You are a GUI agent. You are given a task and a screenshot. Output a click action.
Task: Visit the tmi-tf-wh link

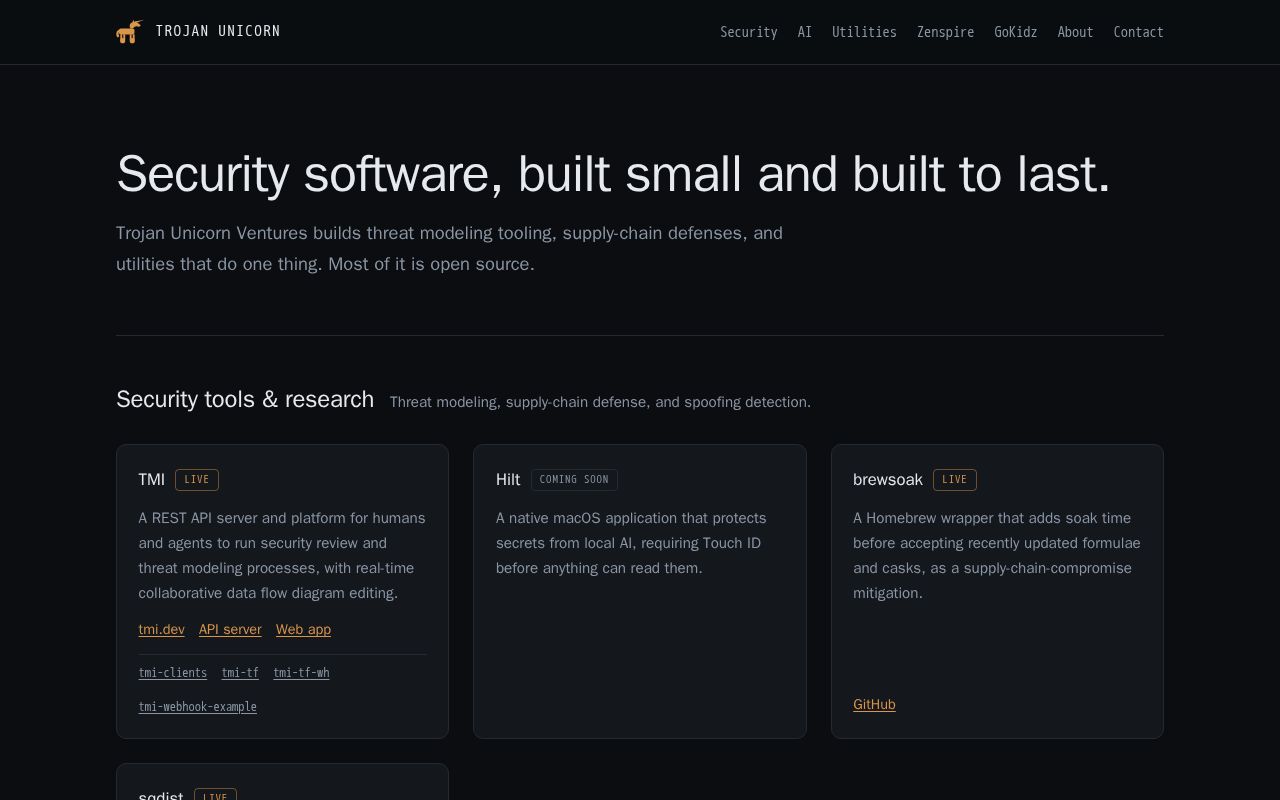click(301, 673)
